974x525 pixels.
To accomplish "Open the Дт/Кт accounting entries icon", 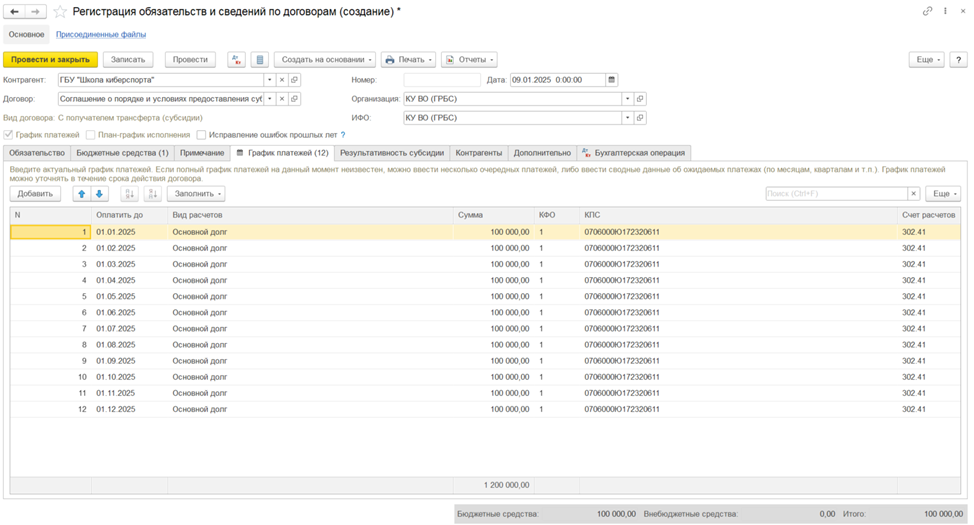I will 236,60.
